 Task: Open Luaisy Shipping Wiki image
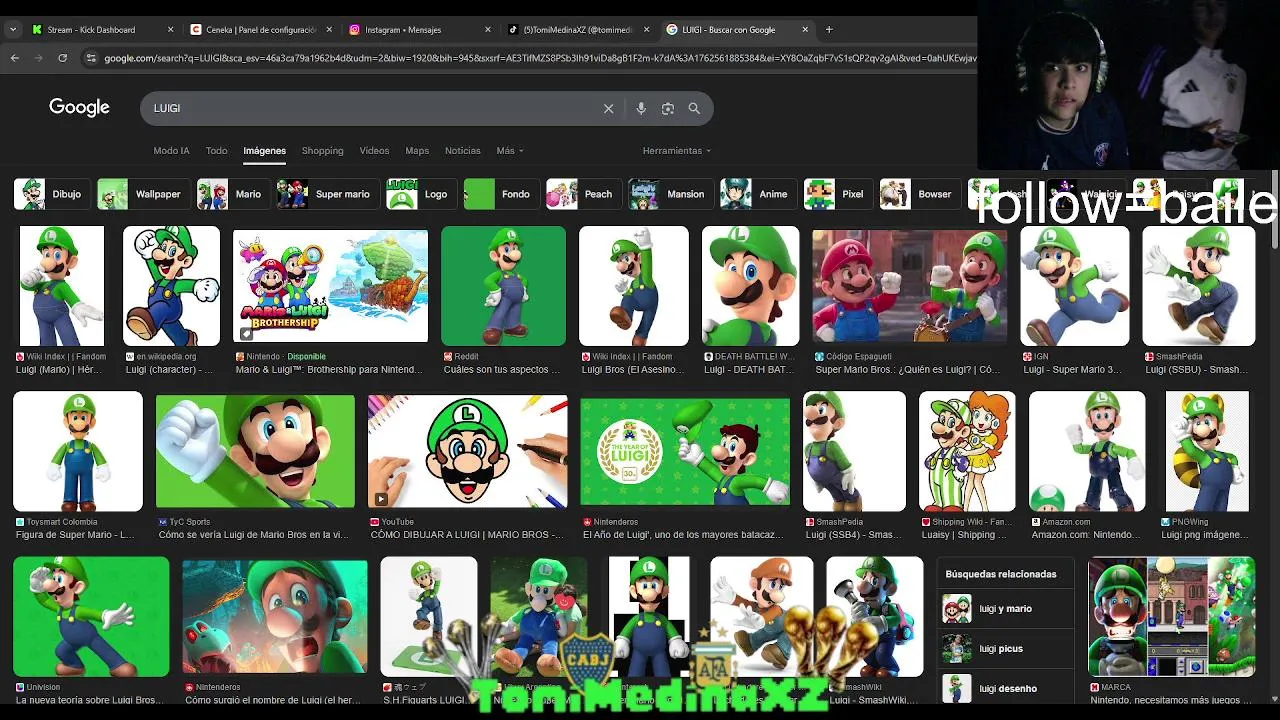967,452
